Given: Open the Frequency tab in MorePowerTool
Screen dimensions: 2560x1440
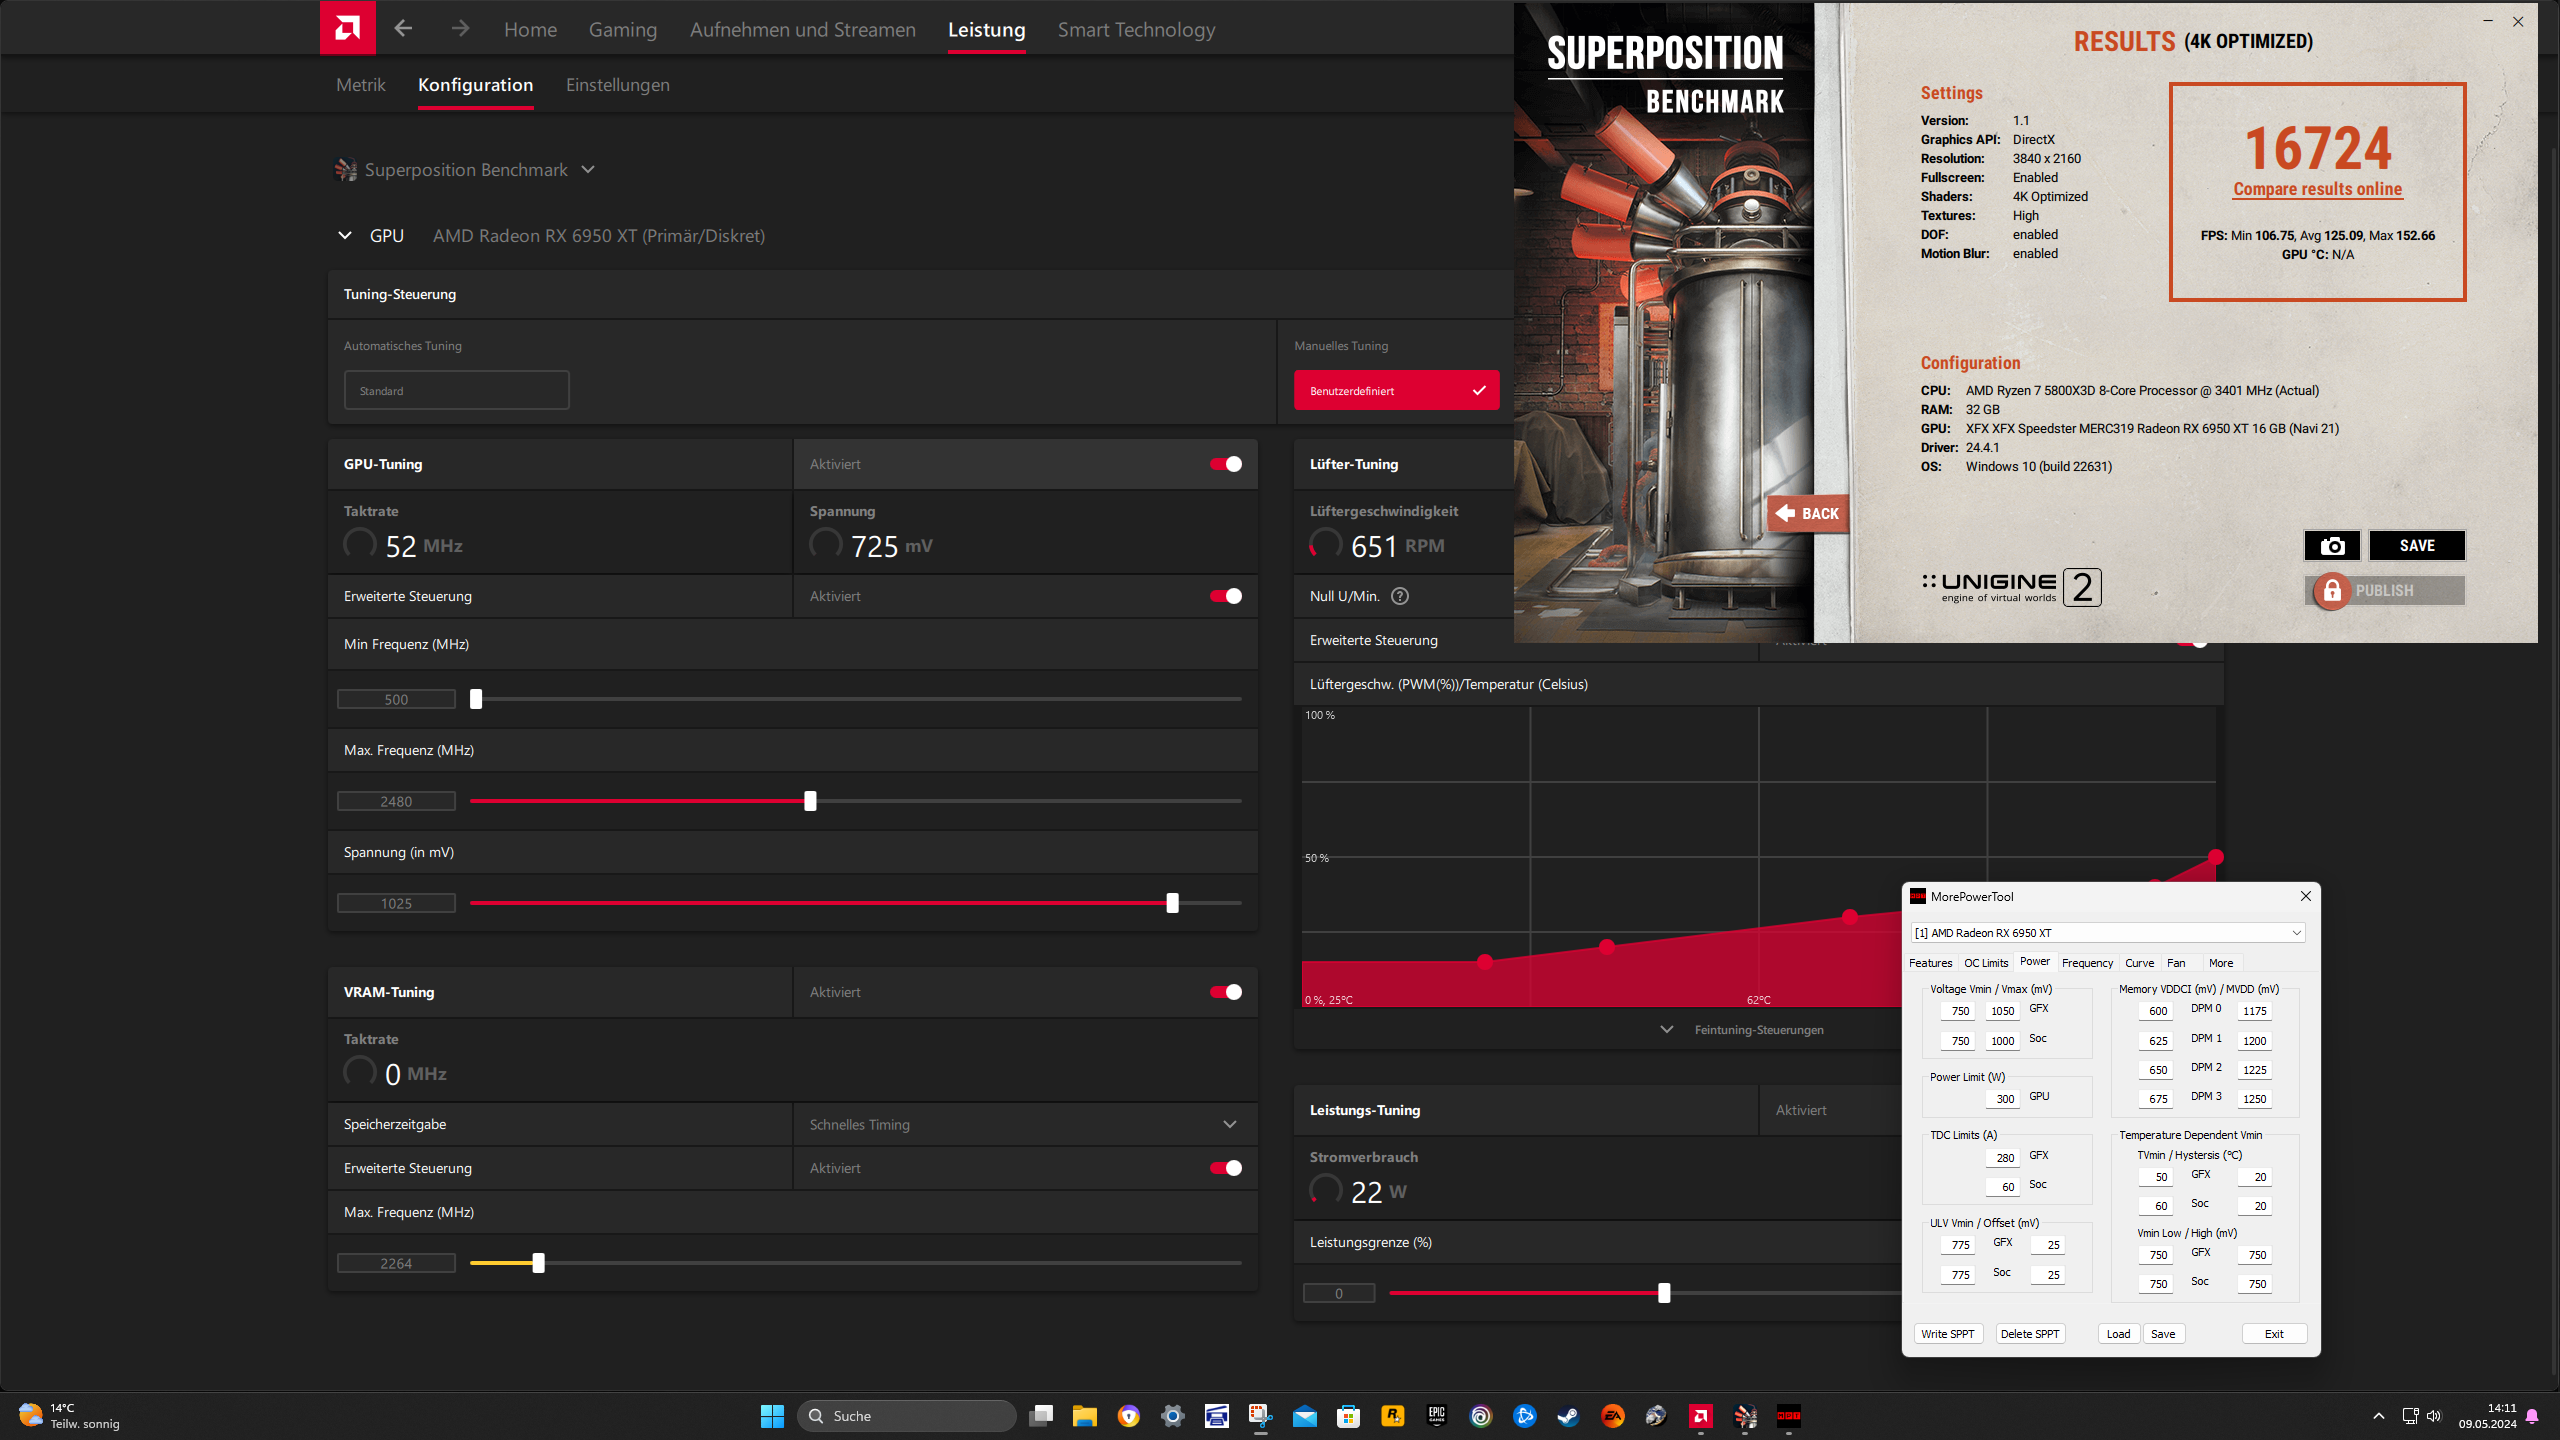Looking at the screenshot, I should (2087, 963).
